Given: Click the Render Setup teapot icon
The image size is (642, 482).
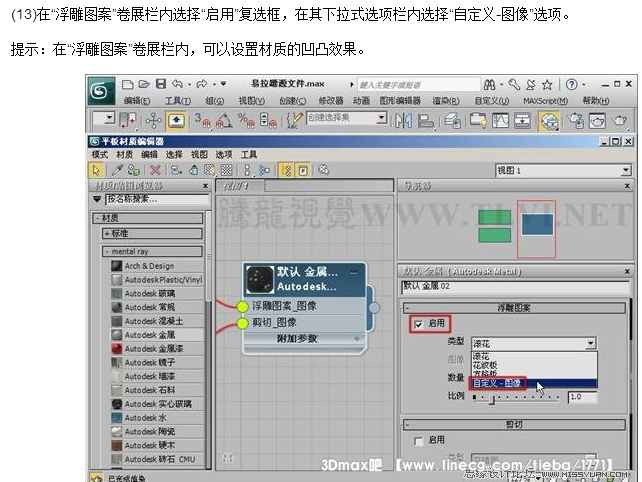Looking at the screenshot, I should [576, 121].
